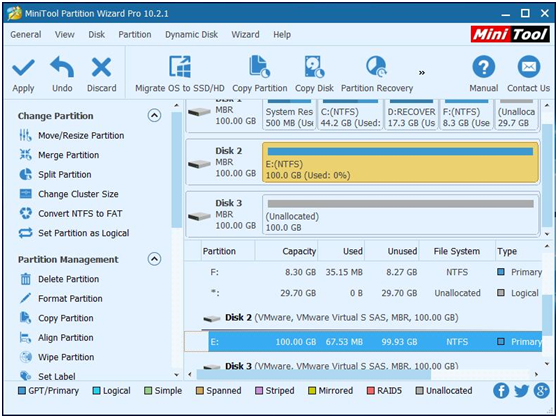Open the Dynamic Disk menu
Viewport: 558px width, 418px height.
coord(191,35)
